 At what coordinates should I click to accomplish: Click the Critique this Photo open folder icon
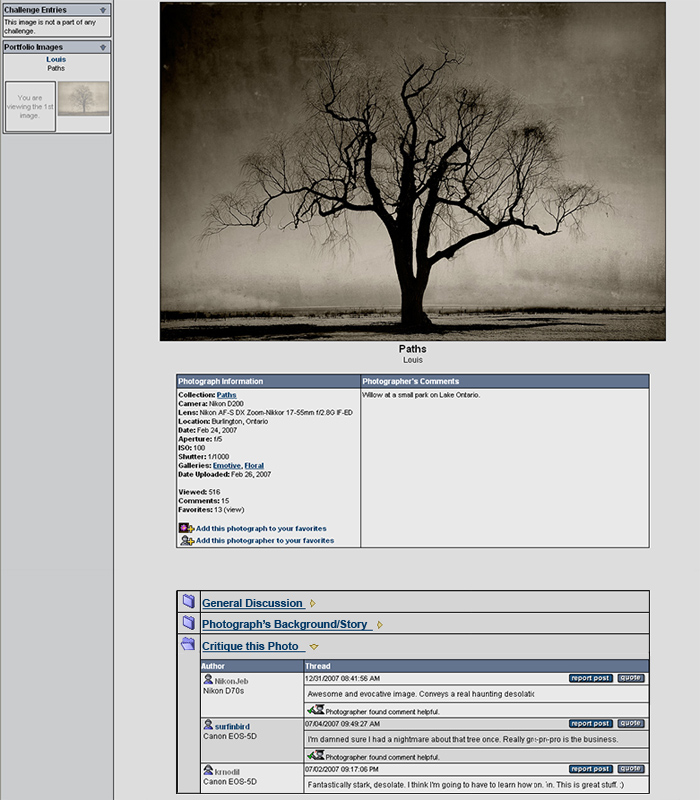point(188,644)
